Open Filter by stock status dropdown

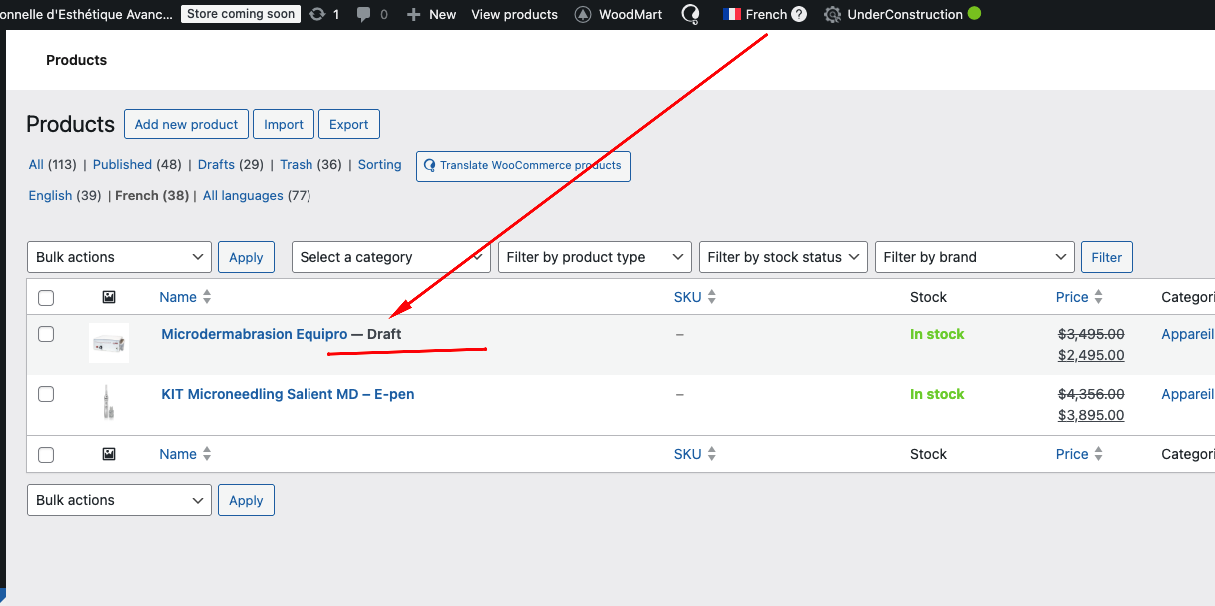pyautogui.click(x=783, y=257)
